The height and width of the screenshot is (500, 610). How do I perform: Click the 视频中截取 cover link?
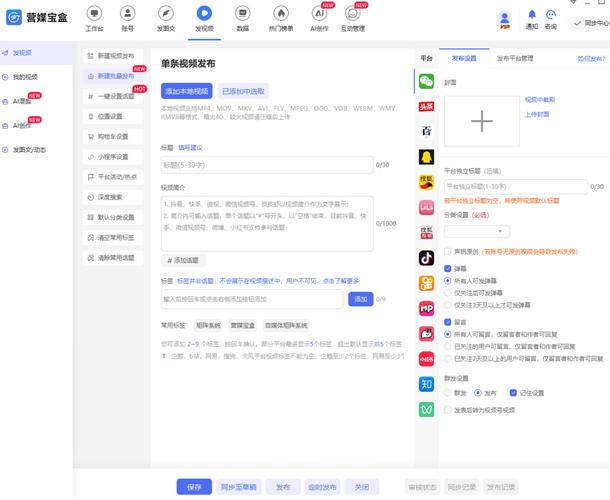point(540,100)
